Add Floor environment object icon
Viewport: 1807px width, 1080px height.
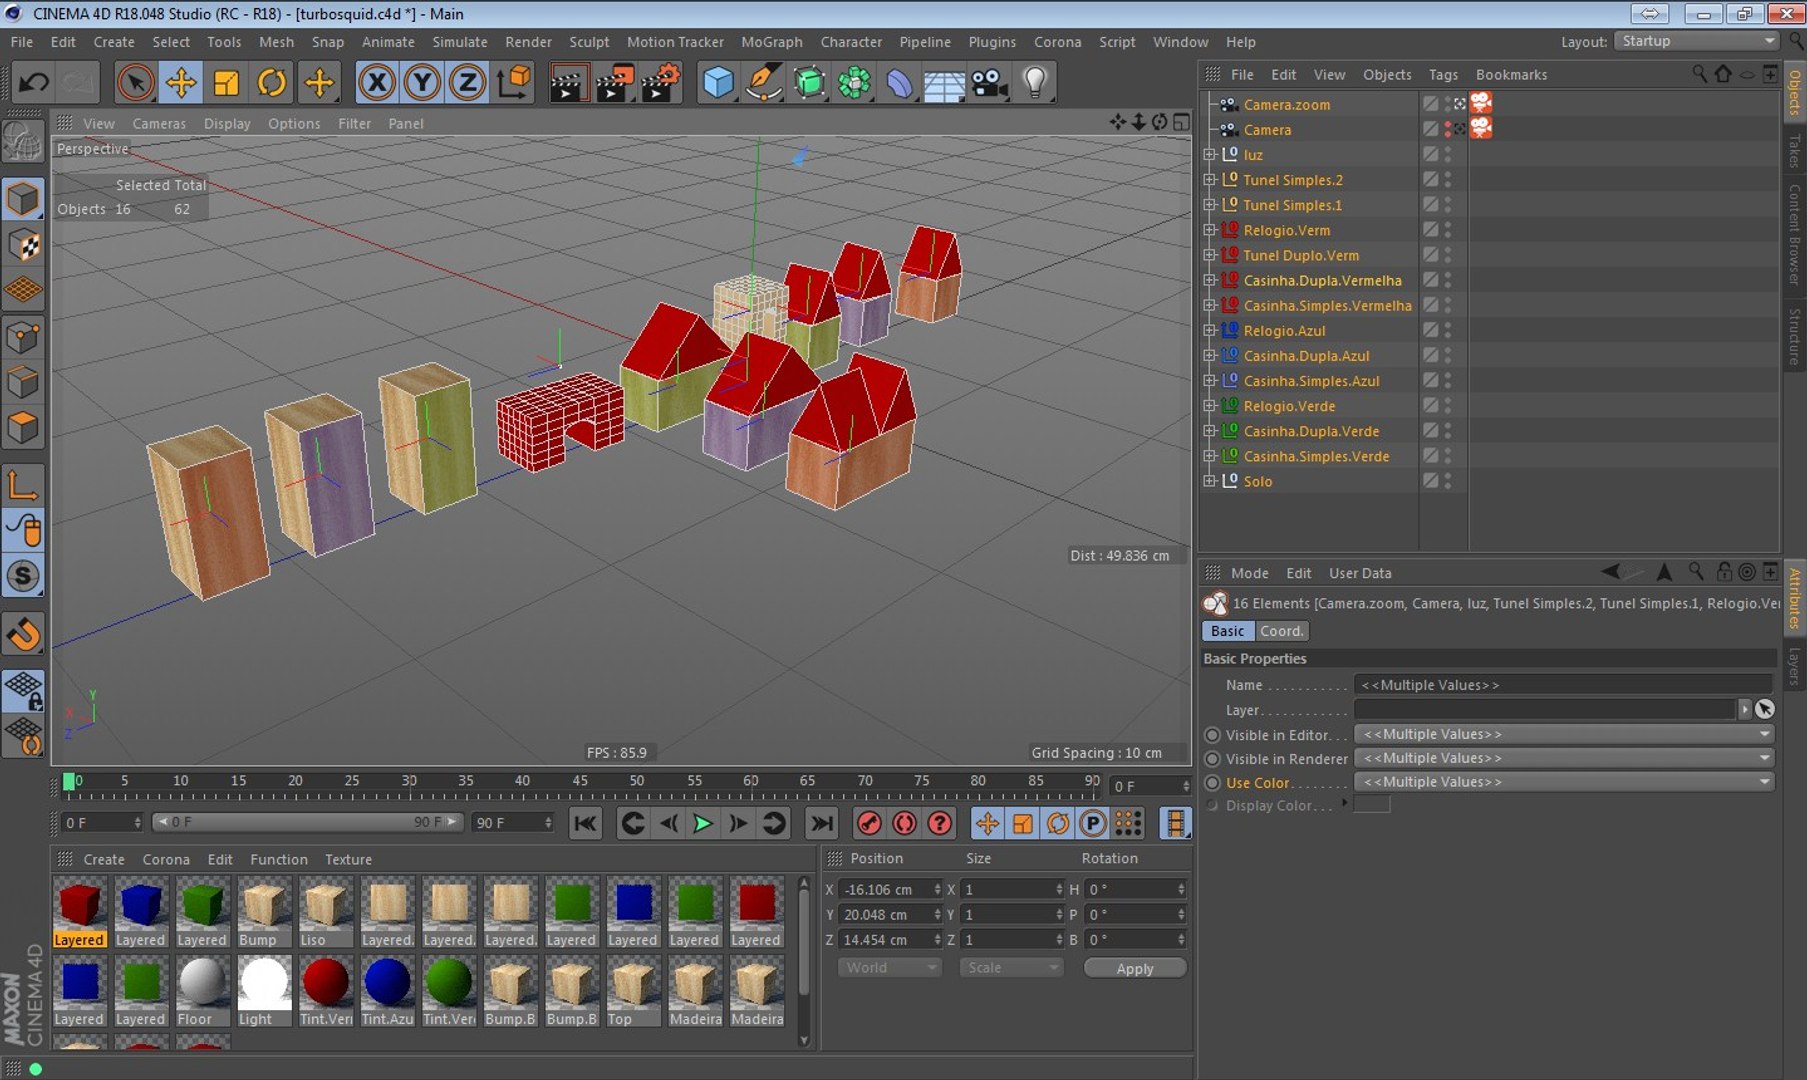pyautogui.click(x=944, y=82)
